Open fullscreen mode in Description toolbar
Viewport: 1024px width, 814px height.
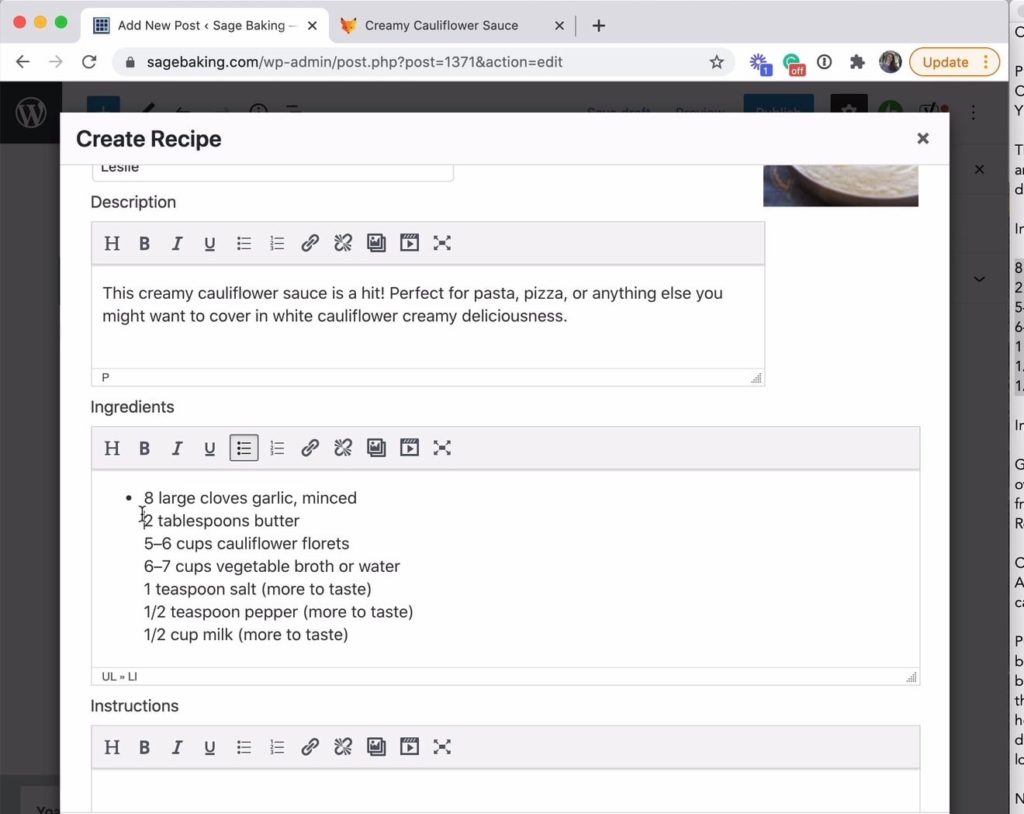click(442, 243)
